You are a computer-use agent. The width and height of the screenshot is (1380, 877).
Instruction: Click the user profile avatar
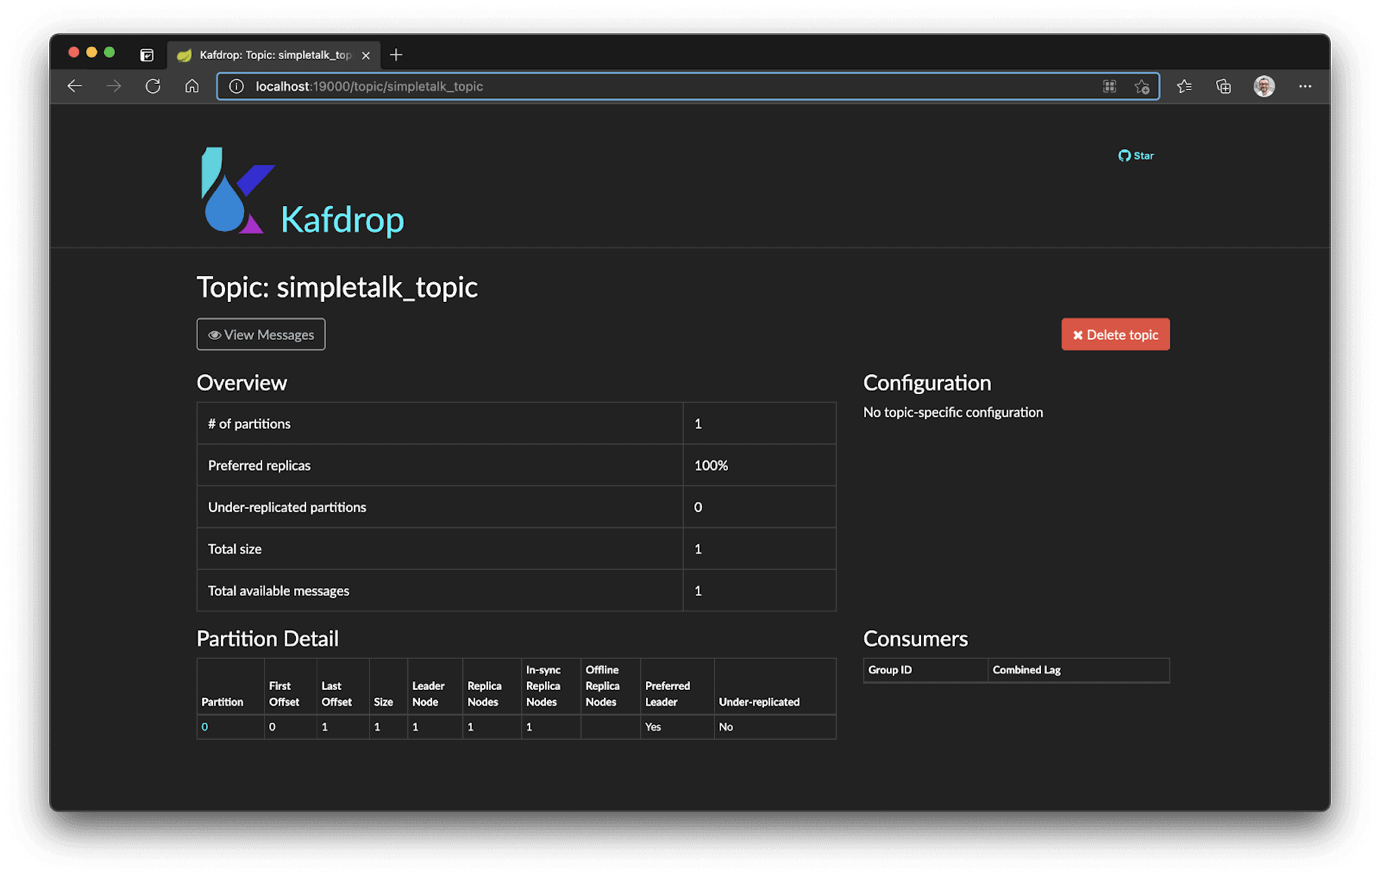click(x=1264, y=86)
